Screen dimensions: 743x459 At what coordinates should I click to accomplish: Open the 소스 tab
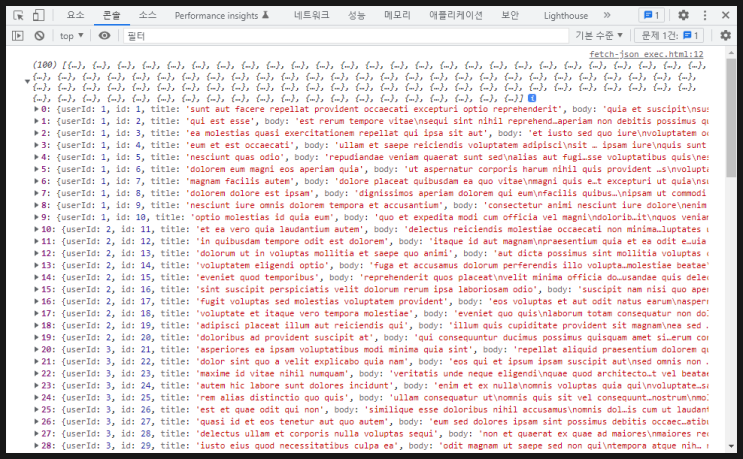(147, 15)
